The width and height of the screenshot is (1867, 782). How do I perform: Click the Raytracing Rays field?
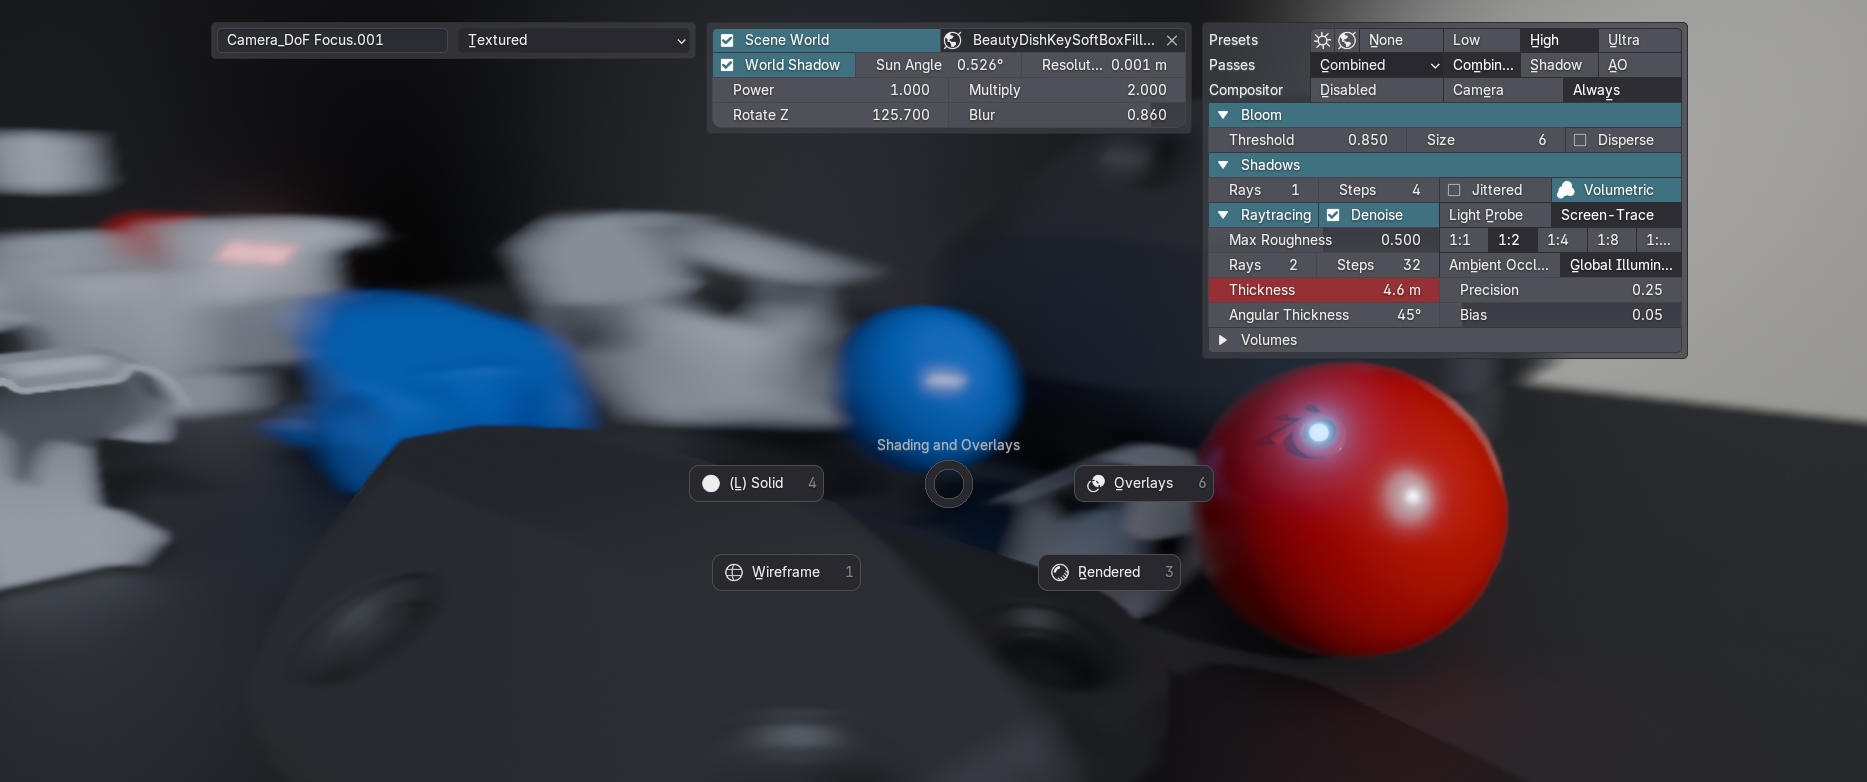tap(1264, 265)
